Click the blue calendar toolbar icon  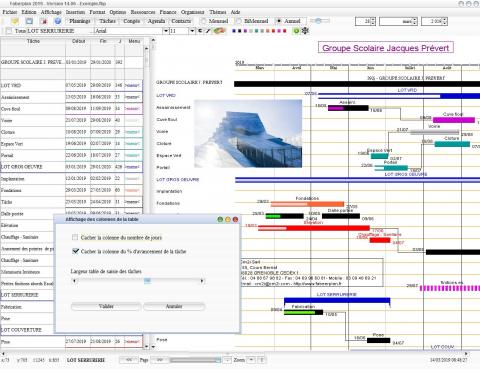pos(29,21)
